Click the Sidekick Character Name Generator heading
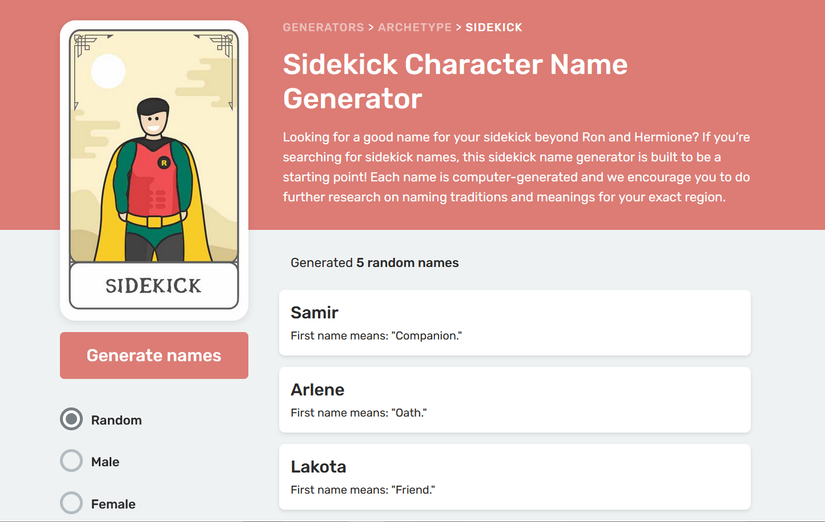The height and width of the screenshot is (522, 825). [x=455, y=81]
